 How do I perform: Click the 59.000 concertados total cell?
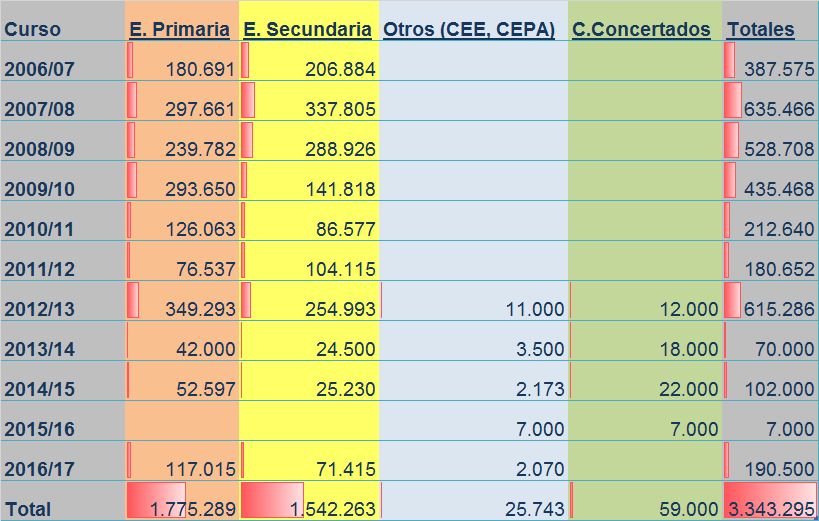(x=645, y=501)
